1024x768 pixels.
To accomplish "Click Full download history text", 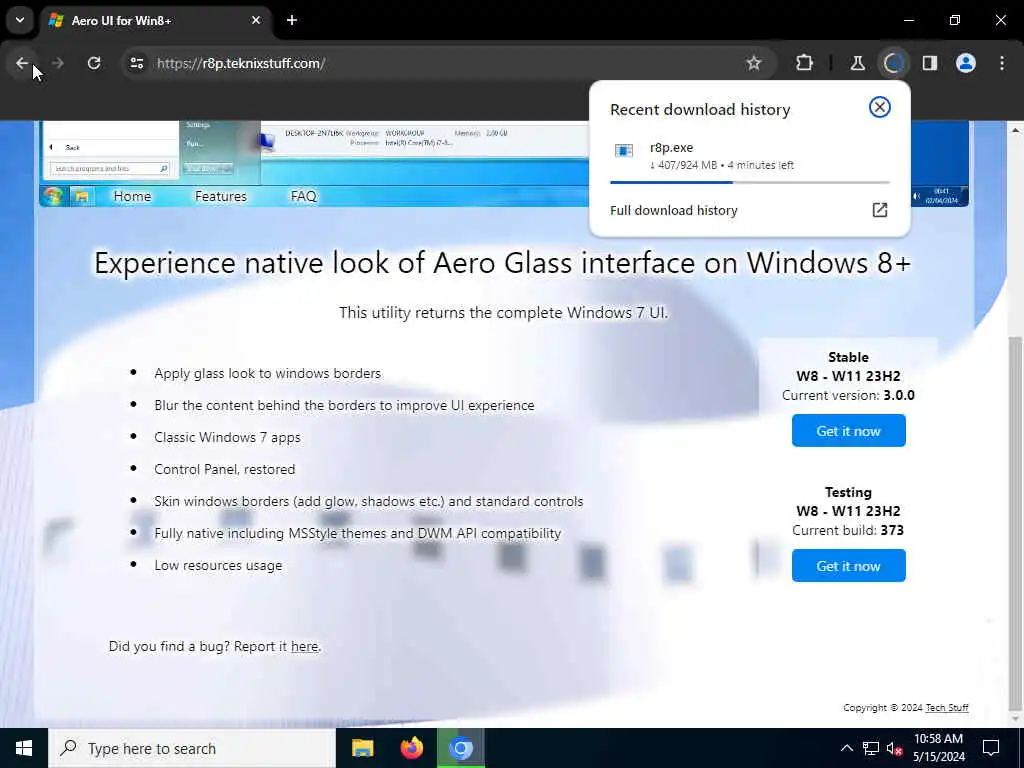I will (x=673, y=210).
